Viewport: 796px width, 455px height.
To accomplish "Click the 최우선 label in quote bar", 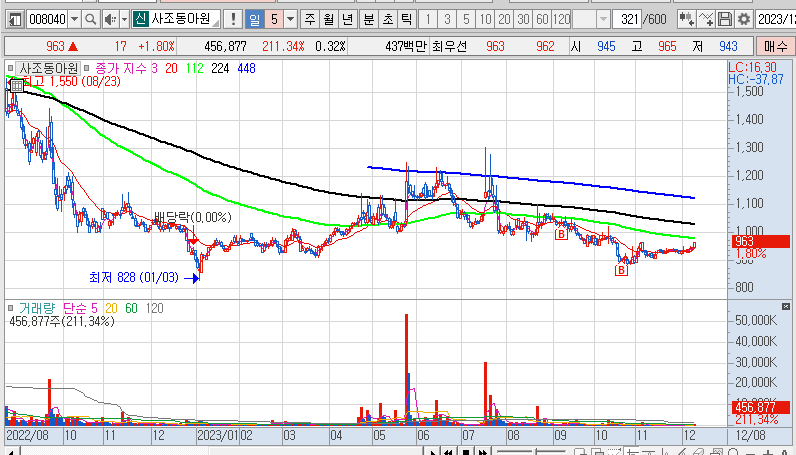I will (x=449, y=46).
